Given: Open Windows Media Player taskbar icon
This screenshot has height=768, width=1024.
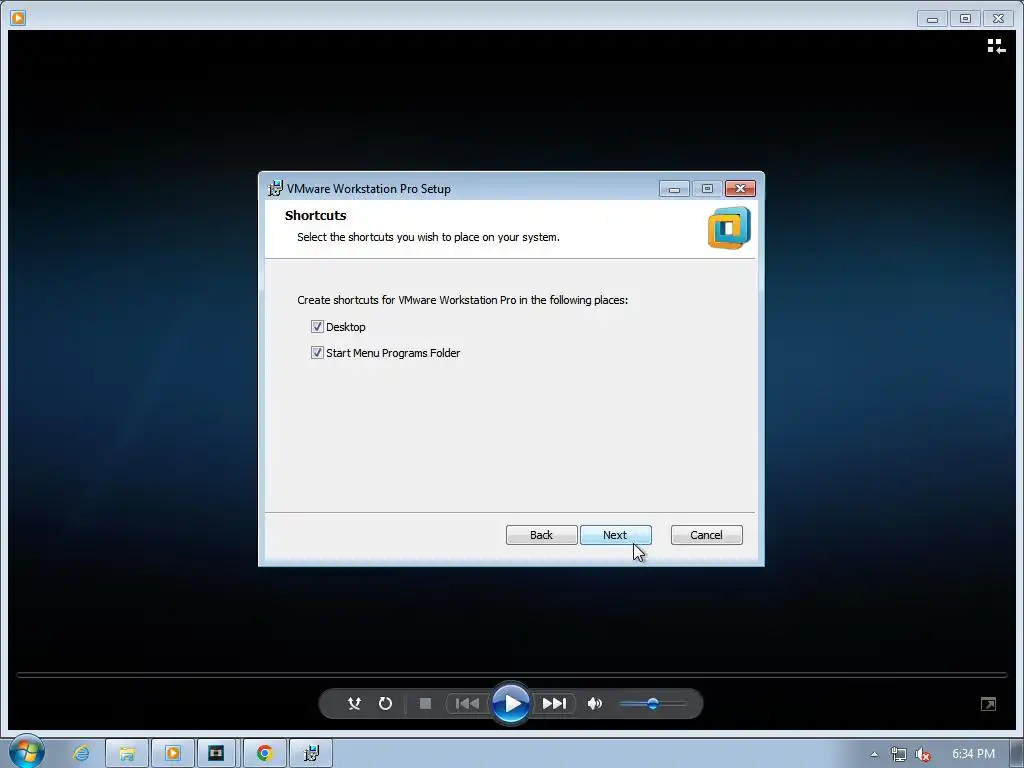Looking at the screenshot, I should pyautogui.click(x=173, y=753).
